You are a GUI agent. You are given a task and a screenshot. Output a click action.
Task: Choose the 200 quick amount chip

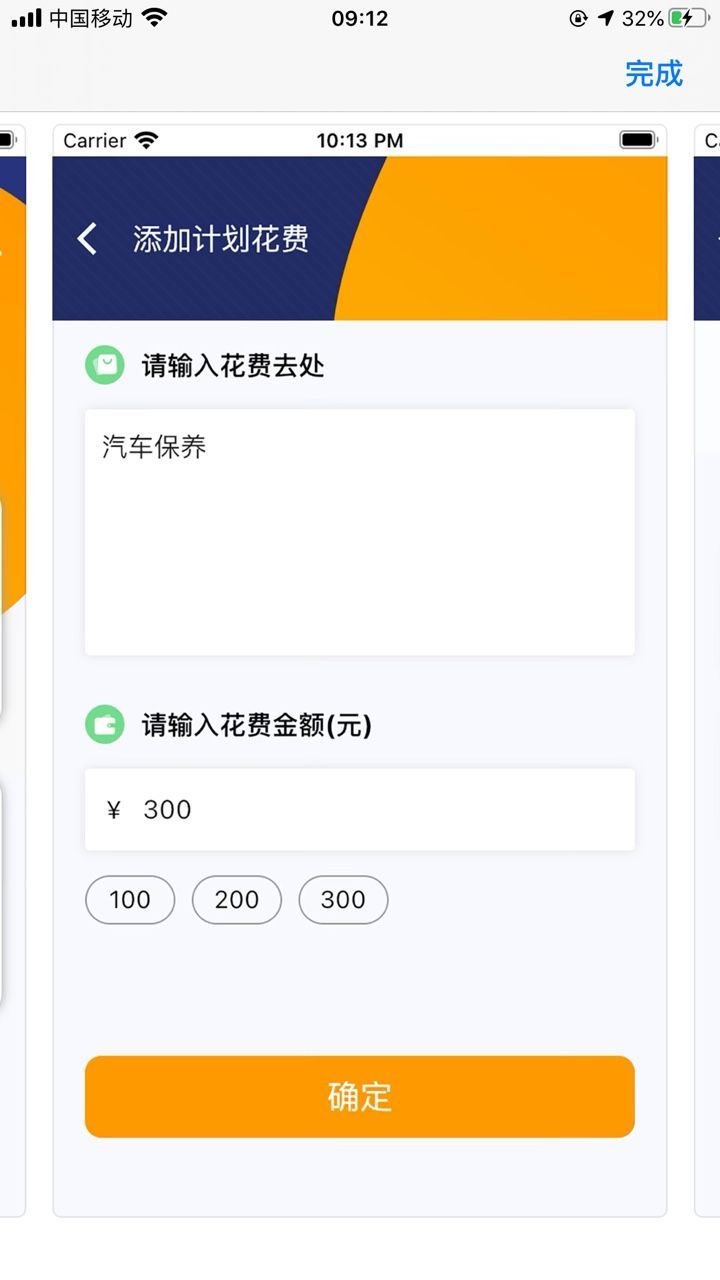click(x=237, y=900)
